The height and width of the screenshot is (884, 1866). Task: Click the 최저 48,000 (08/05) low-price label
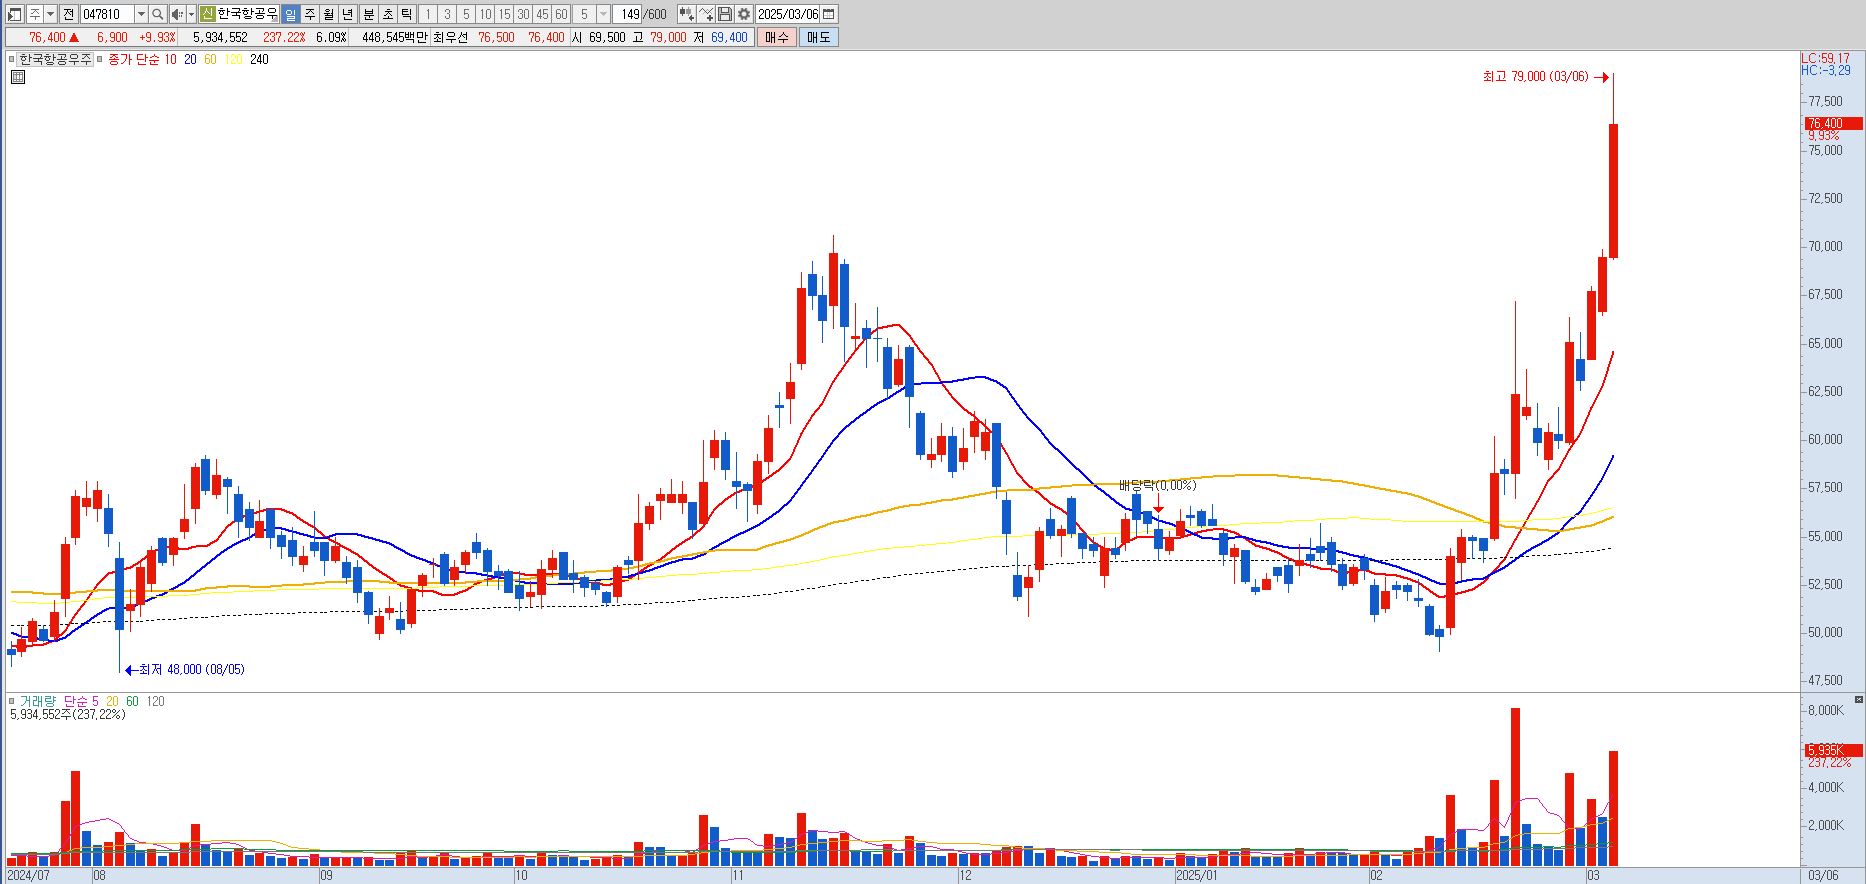click(x=191, y=669)
